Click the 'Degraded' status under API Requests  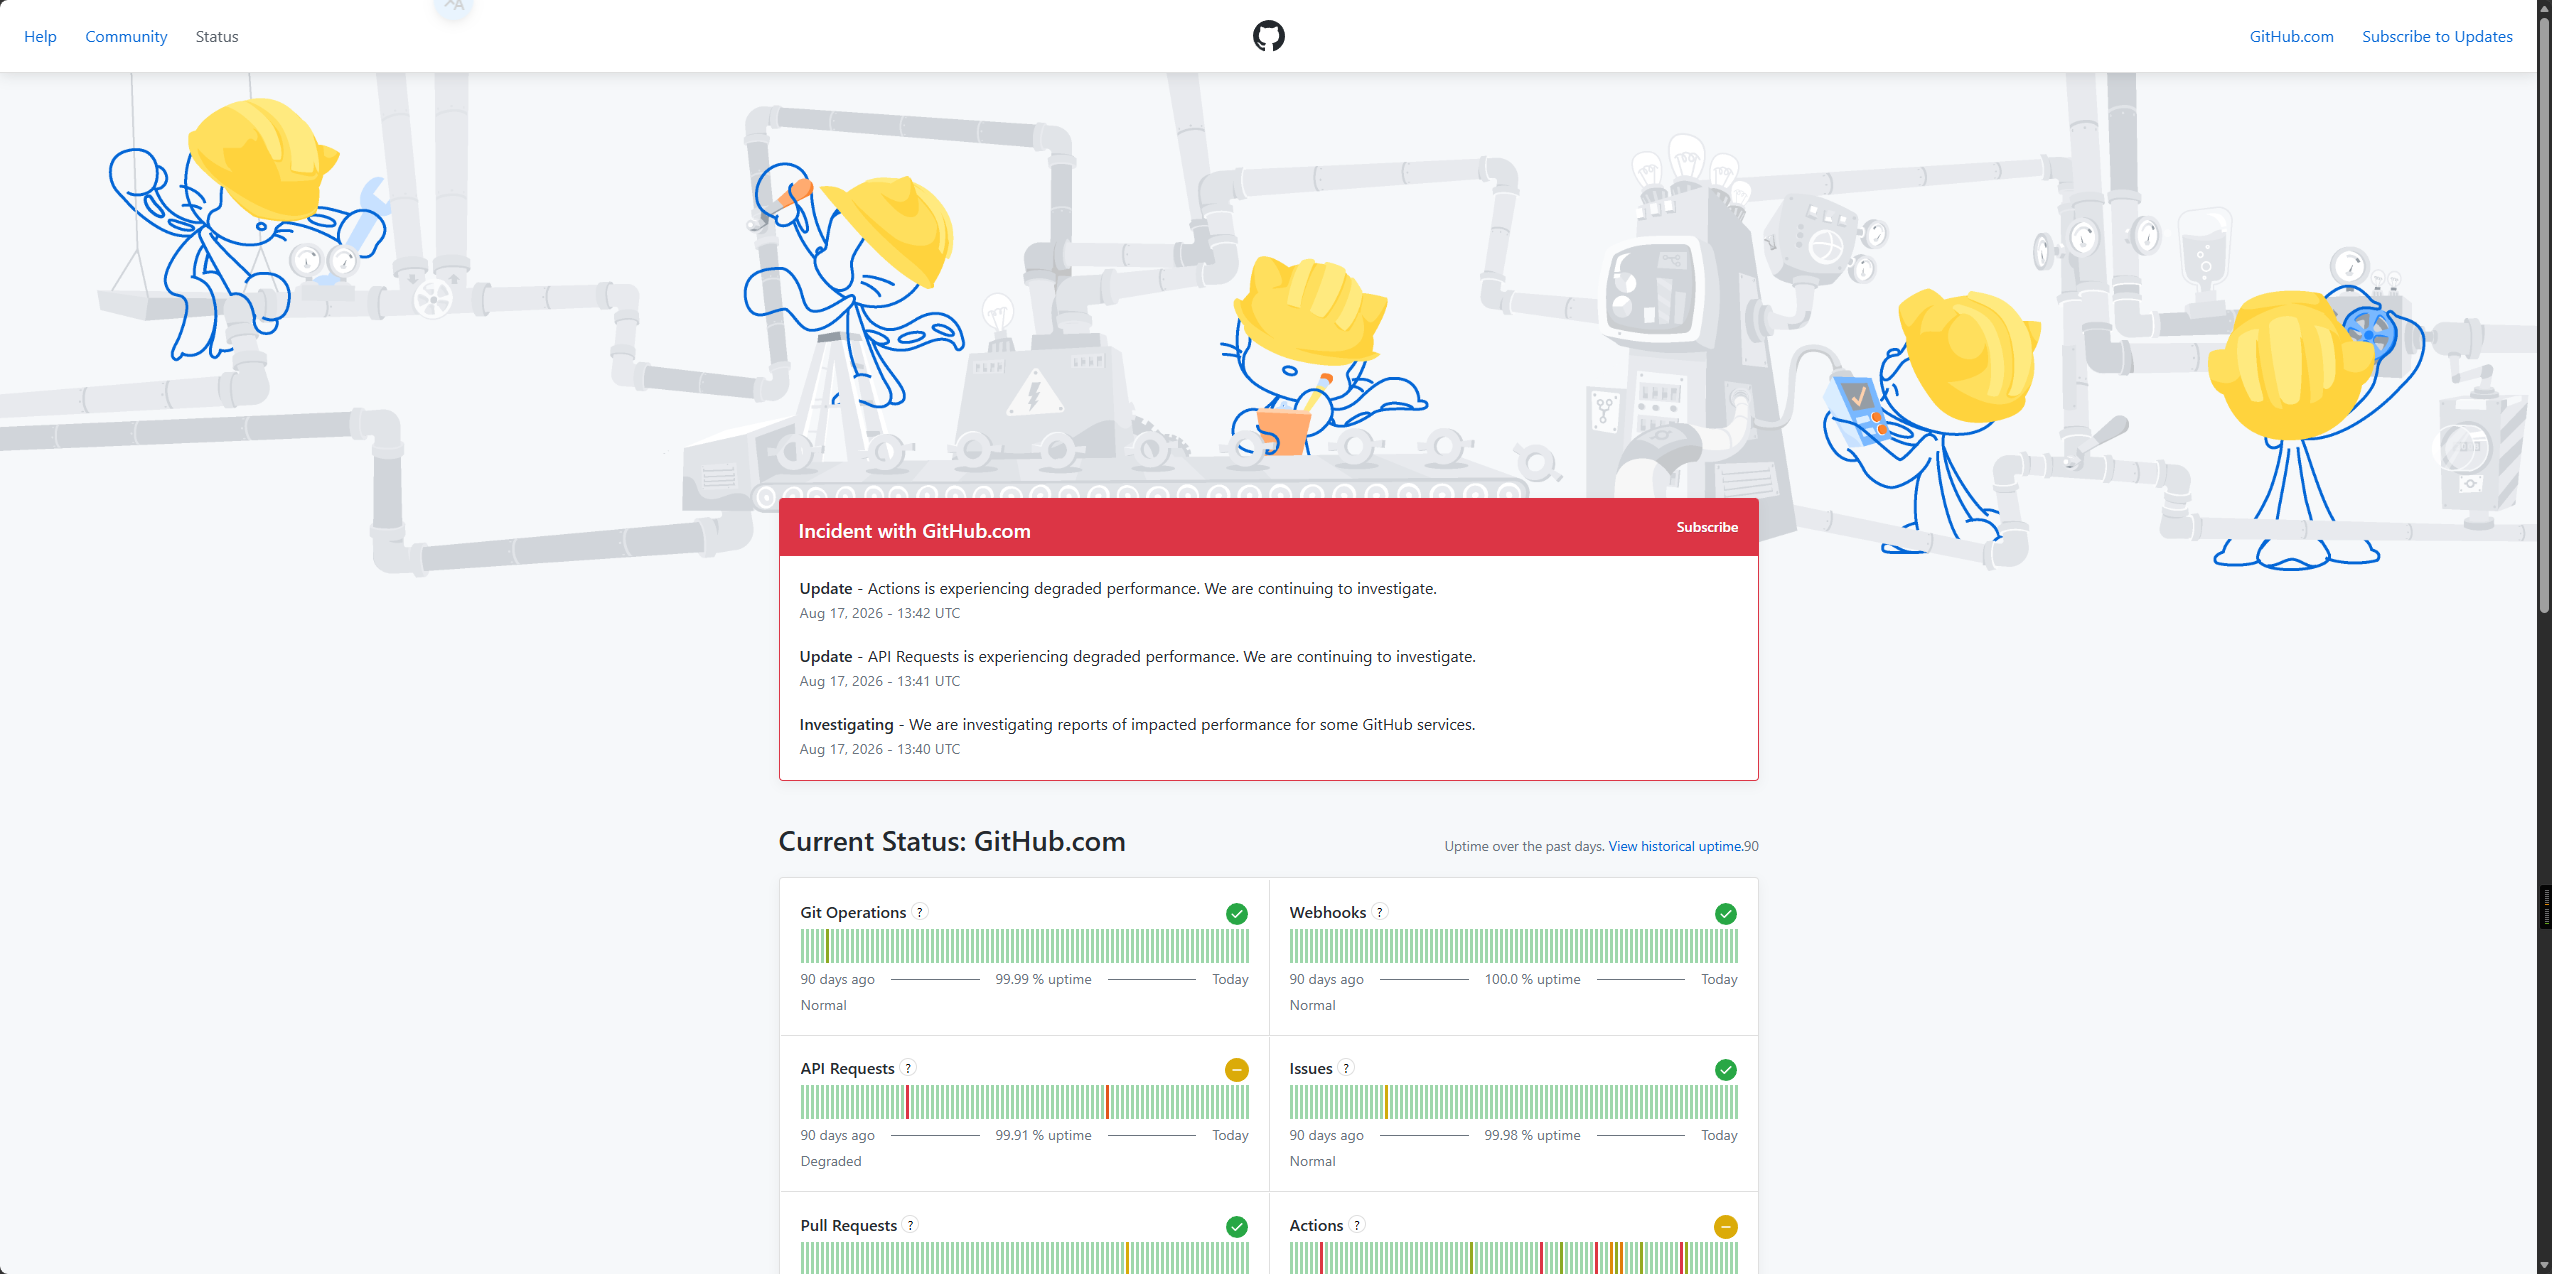[830, 1161]
